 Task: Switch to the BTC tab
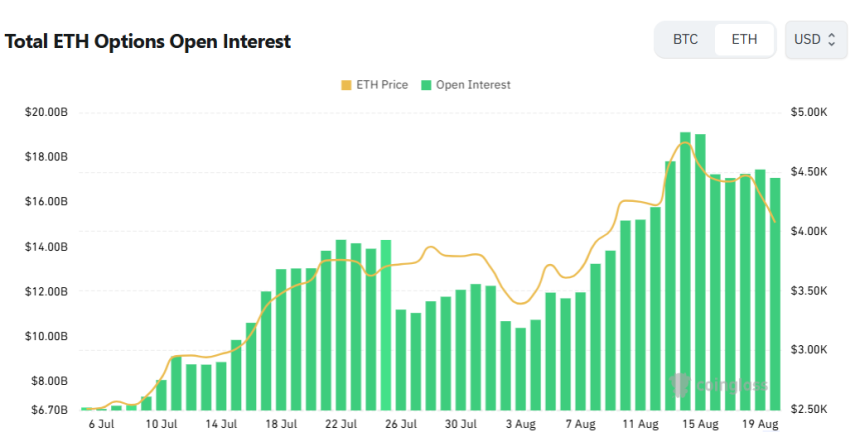[x=685, y=40]
